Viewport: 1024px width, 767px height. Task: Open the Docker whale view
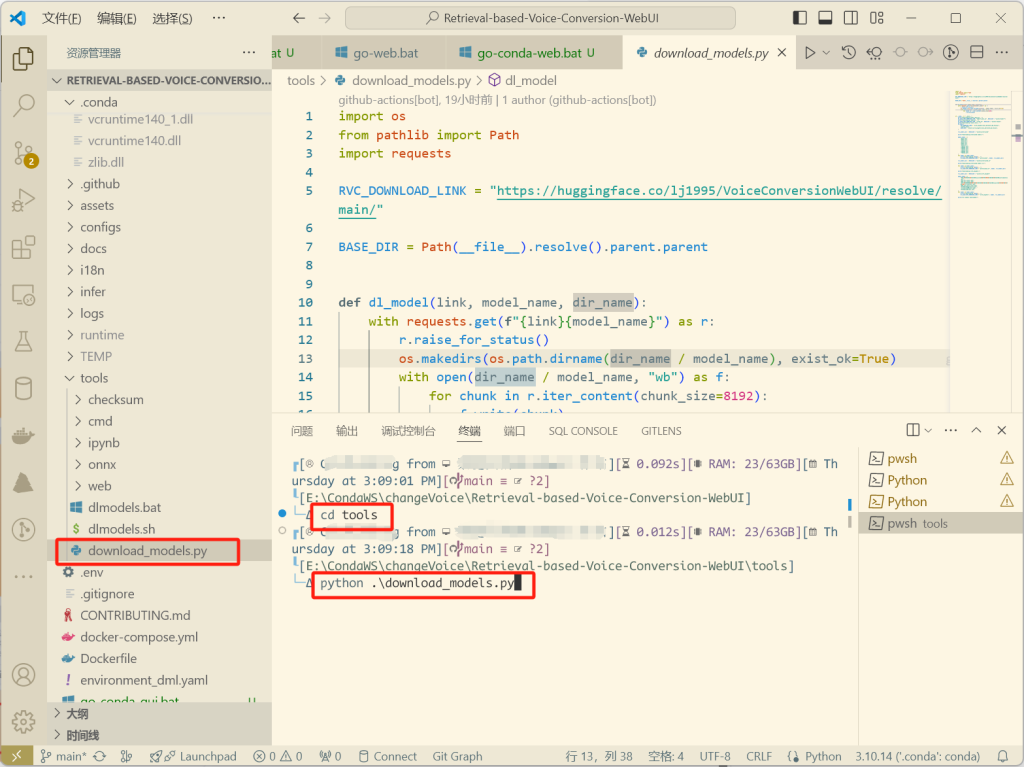(x=24, y=436)
